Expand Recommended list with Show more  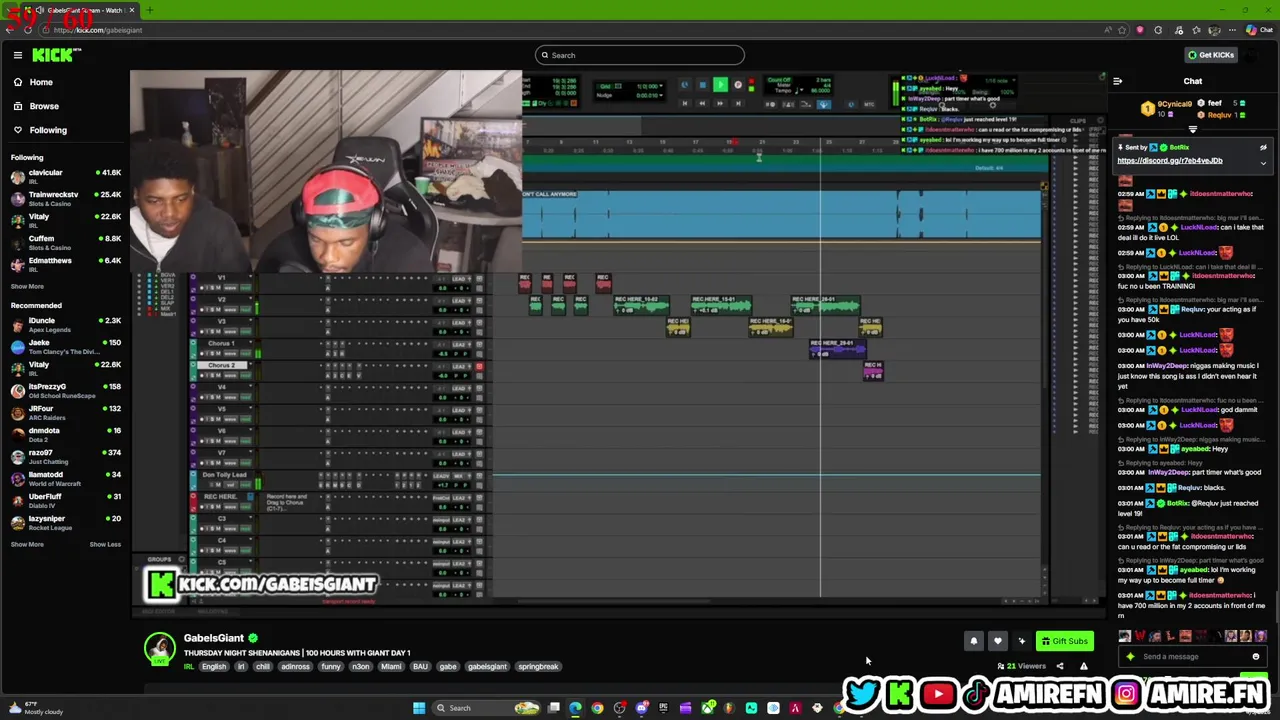point(27,545)
